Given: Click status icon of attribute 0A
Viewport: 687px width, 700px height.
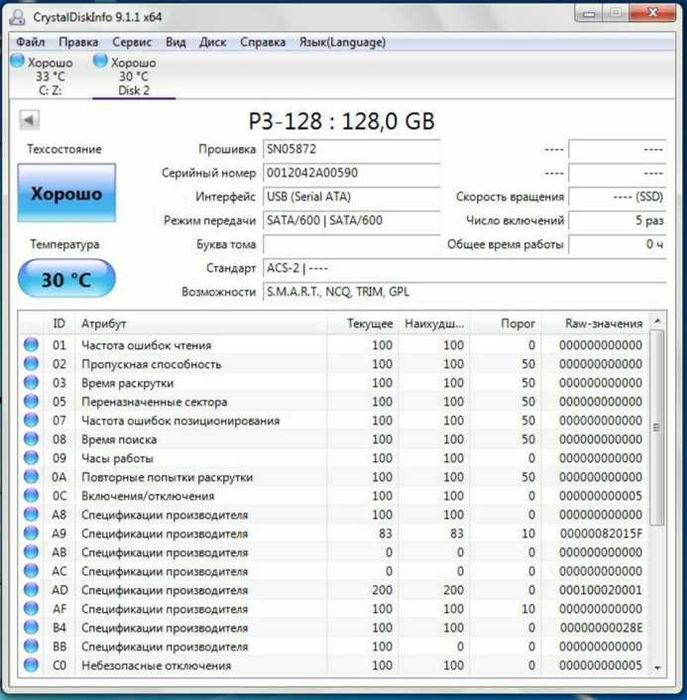Looking at the screenshot, I should click(x=31, y=477).
